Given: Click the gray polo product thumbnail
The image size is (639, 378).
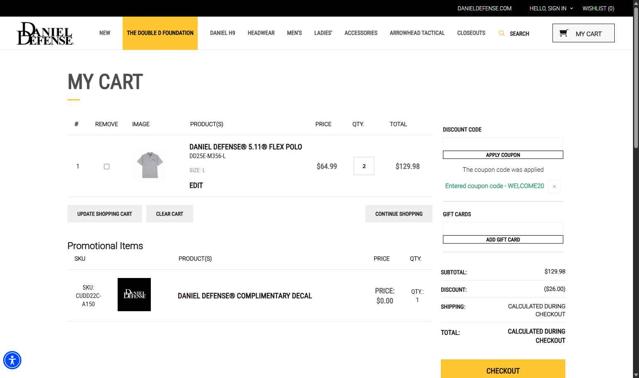Looking at the screenshot, I should coord(150,165).
